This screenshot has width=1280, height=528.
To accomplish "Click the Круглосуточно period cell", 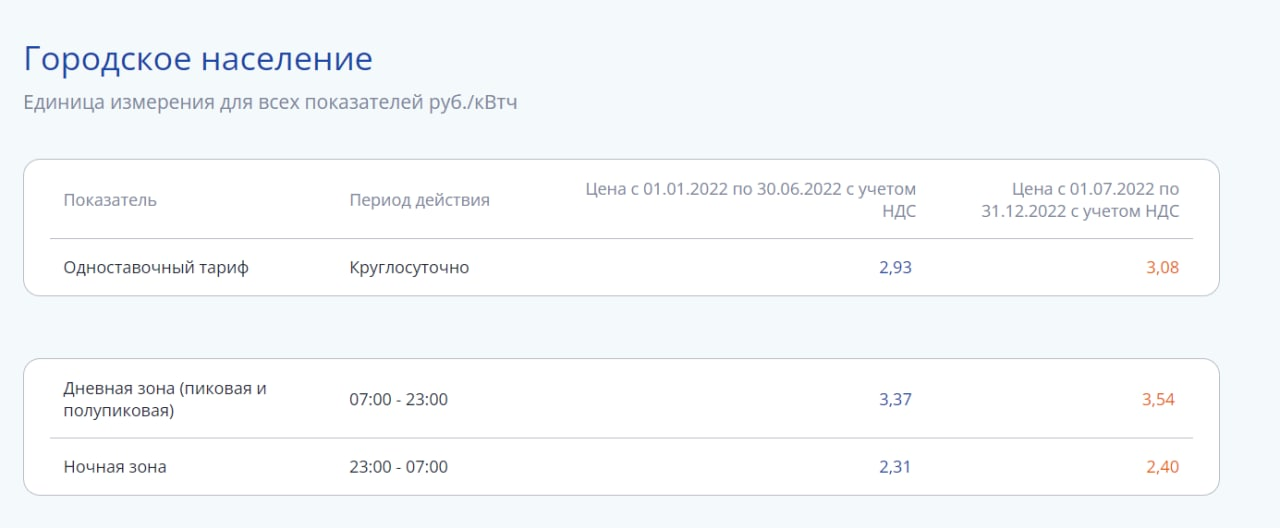I will pos(409,268).
